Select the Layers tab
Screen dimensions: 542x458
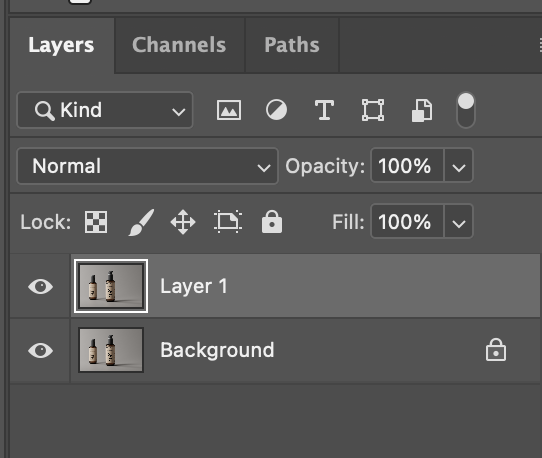[61, 45]
